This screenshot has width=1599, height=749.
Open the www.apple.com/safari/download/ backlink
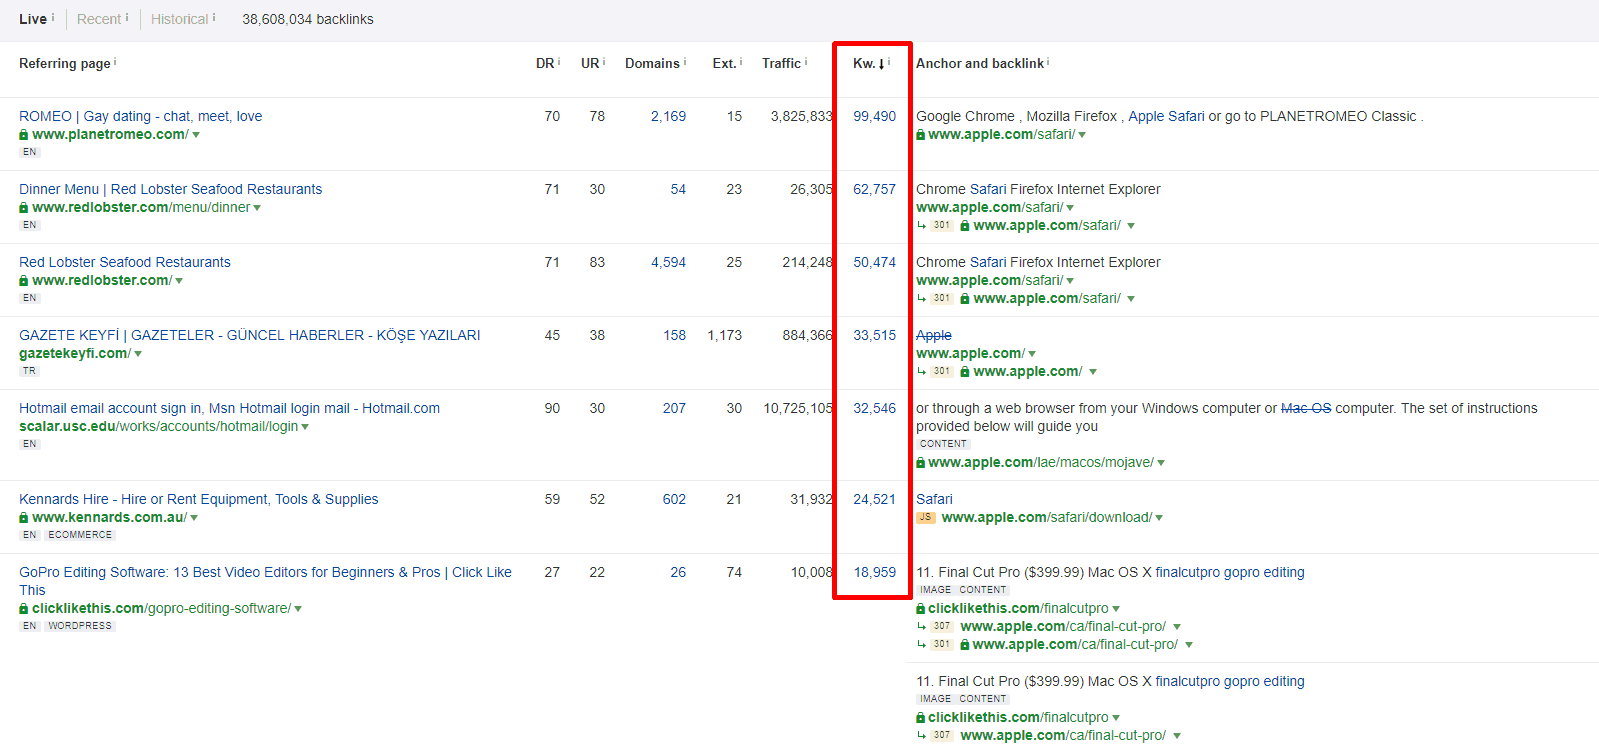coord(1046,517)
